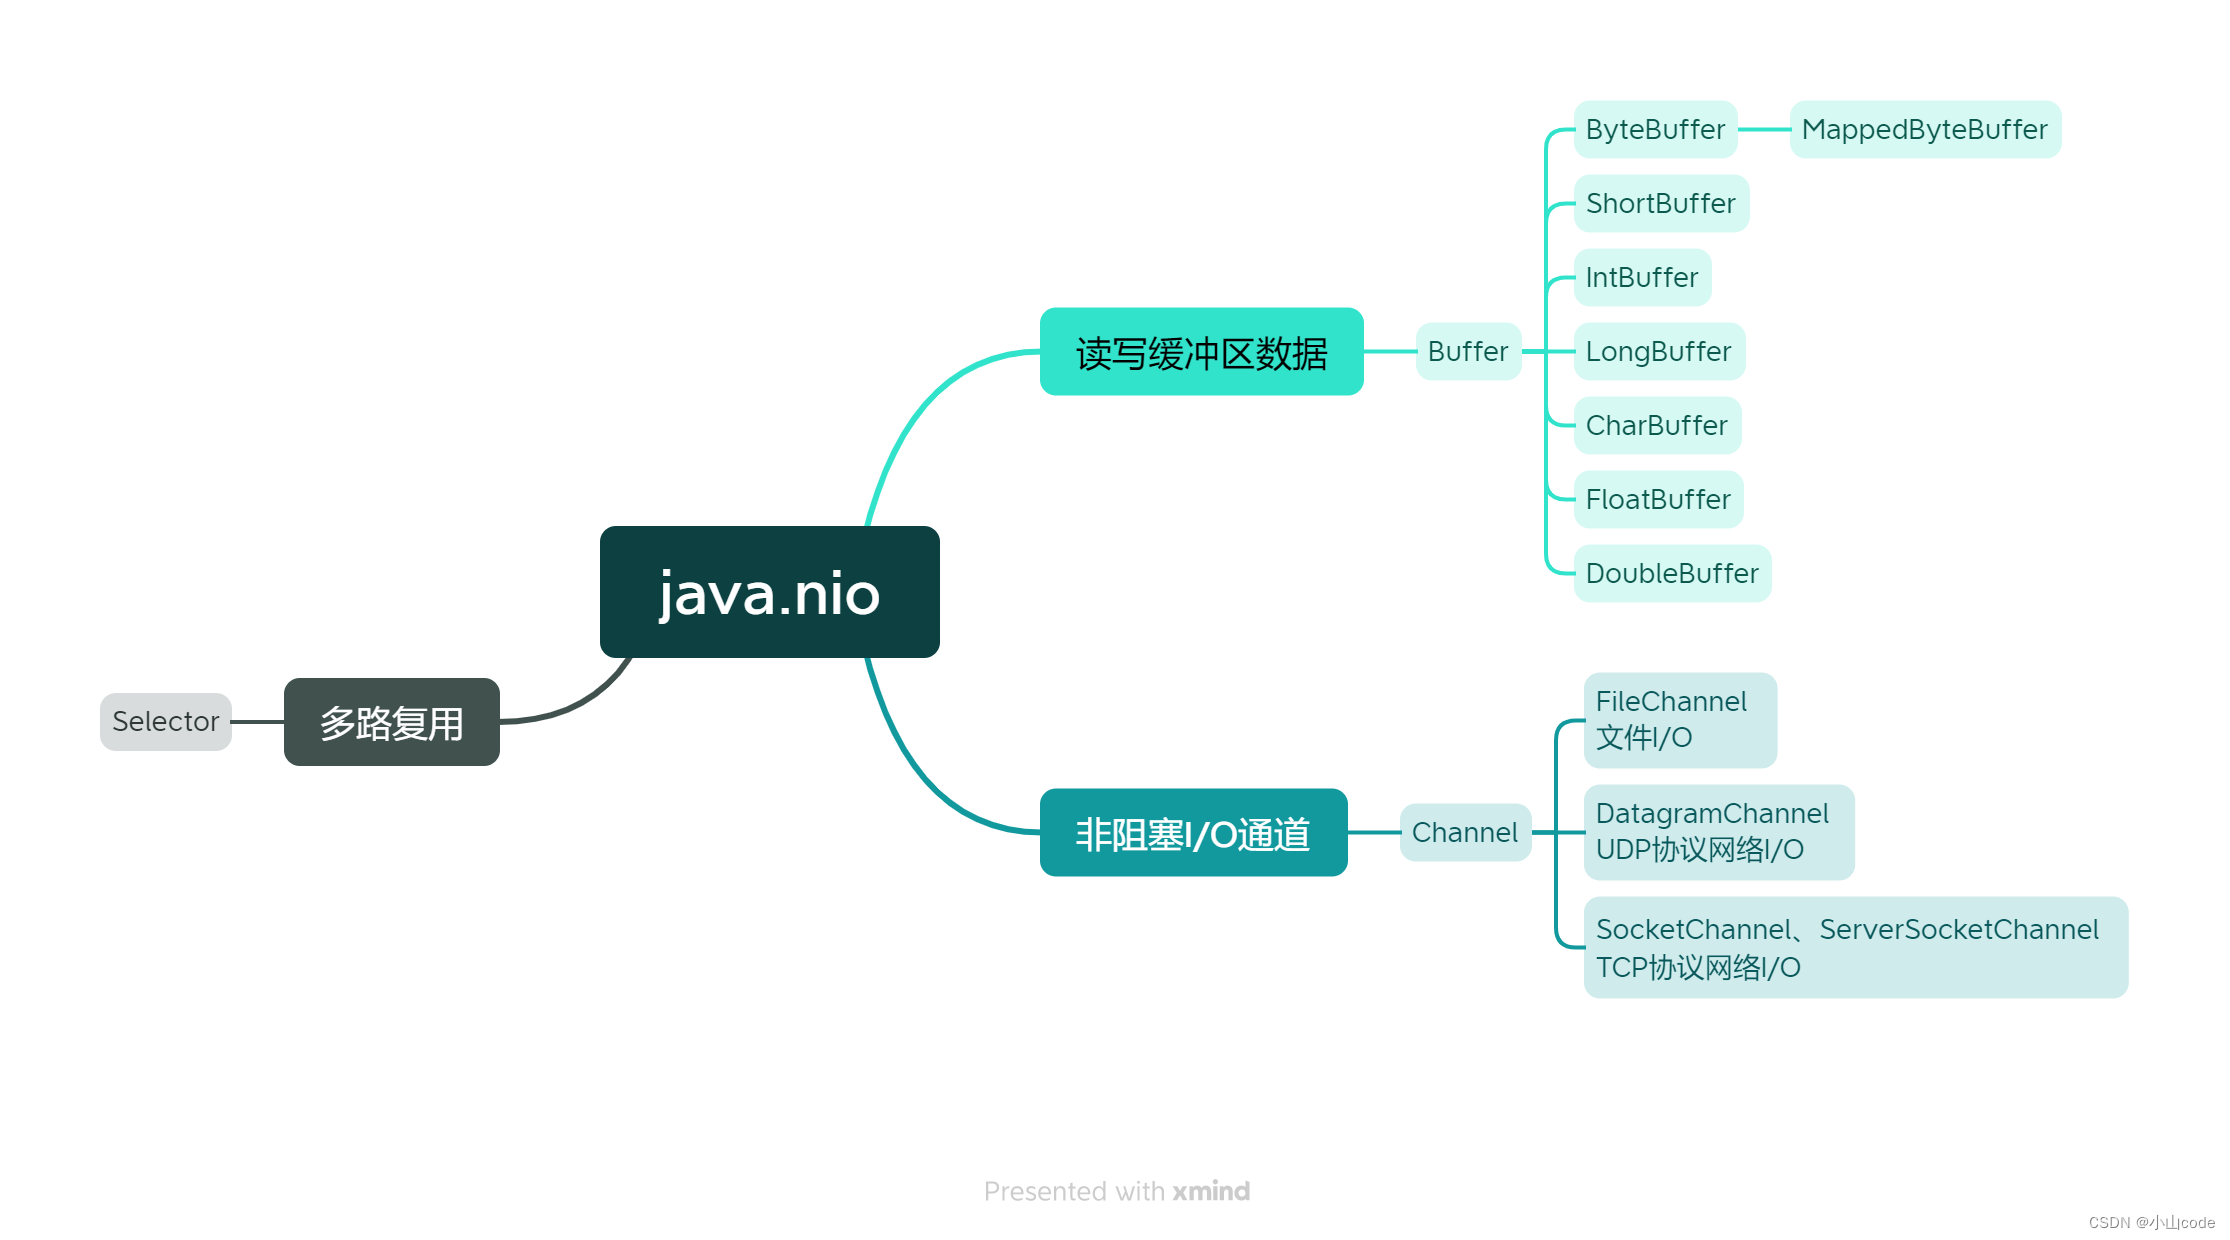Image resolution: width=2230 pixels, height=1240 pixels.
Task: Click the 多路复用 branch node
Action: click(391, 722)
